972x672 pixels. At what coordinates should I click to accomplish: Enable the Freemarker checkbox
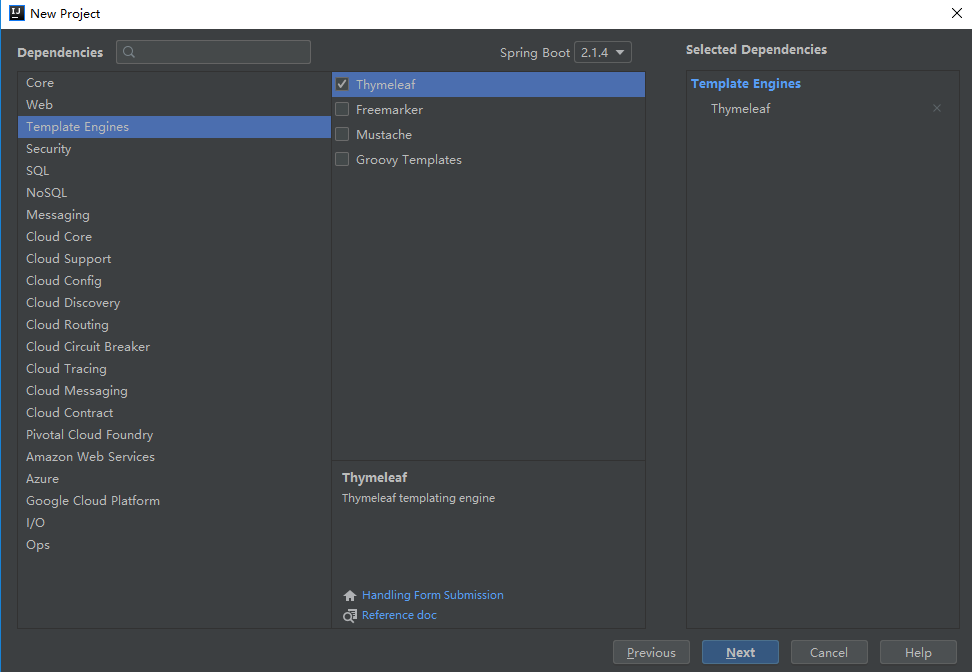342,109
